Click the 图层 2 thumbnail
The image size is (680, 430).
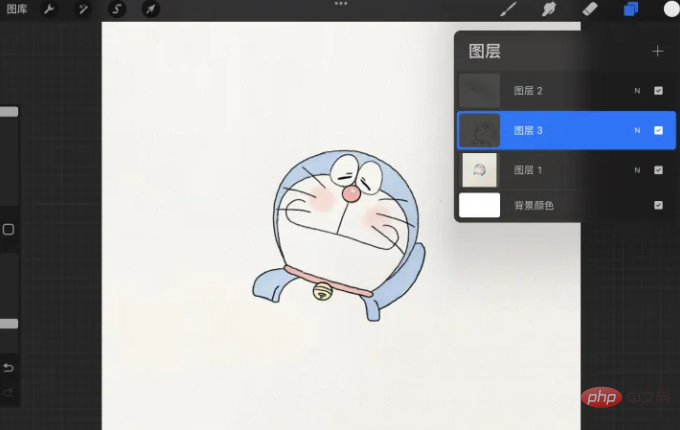tap(479, 91)
